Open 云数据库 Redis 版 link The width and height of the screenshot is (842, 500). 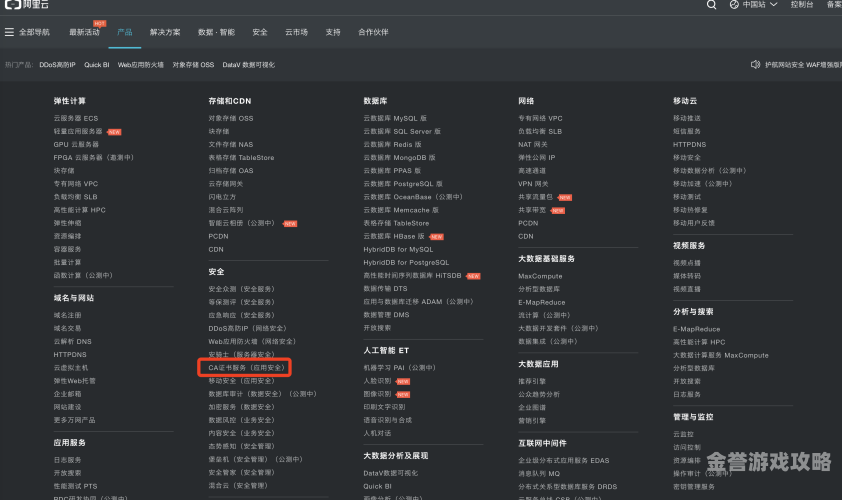(x=392, y=144)
